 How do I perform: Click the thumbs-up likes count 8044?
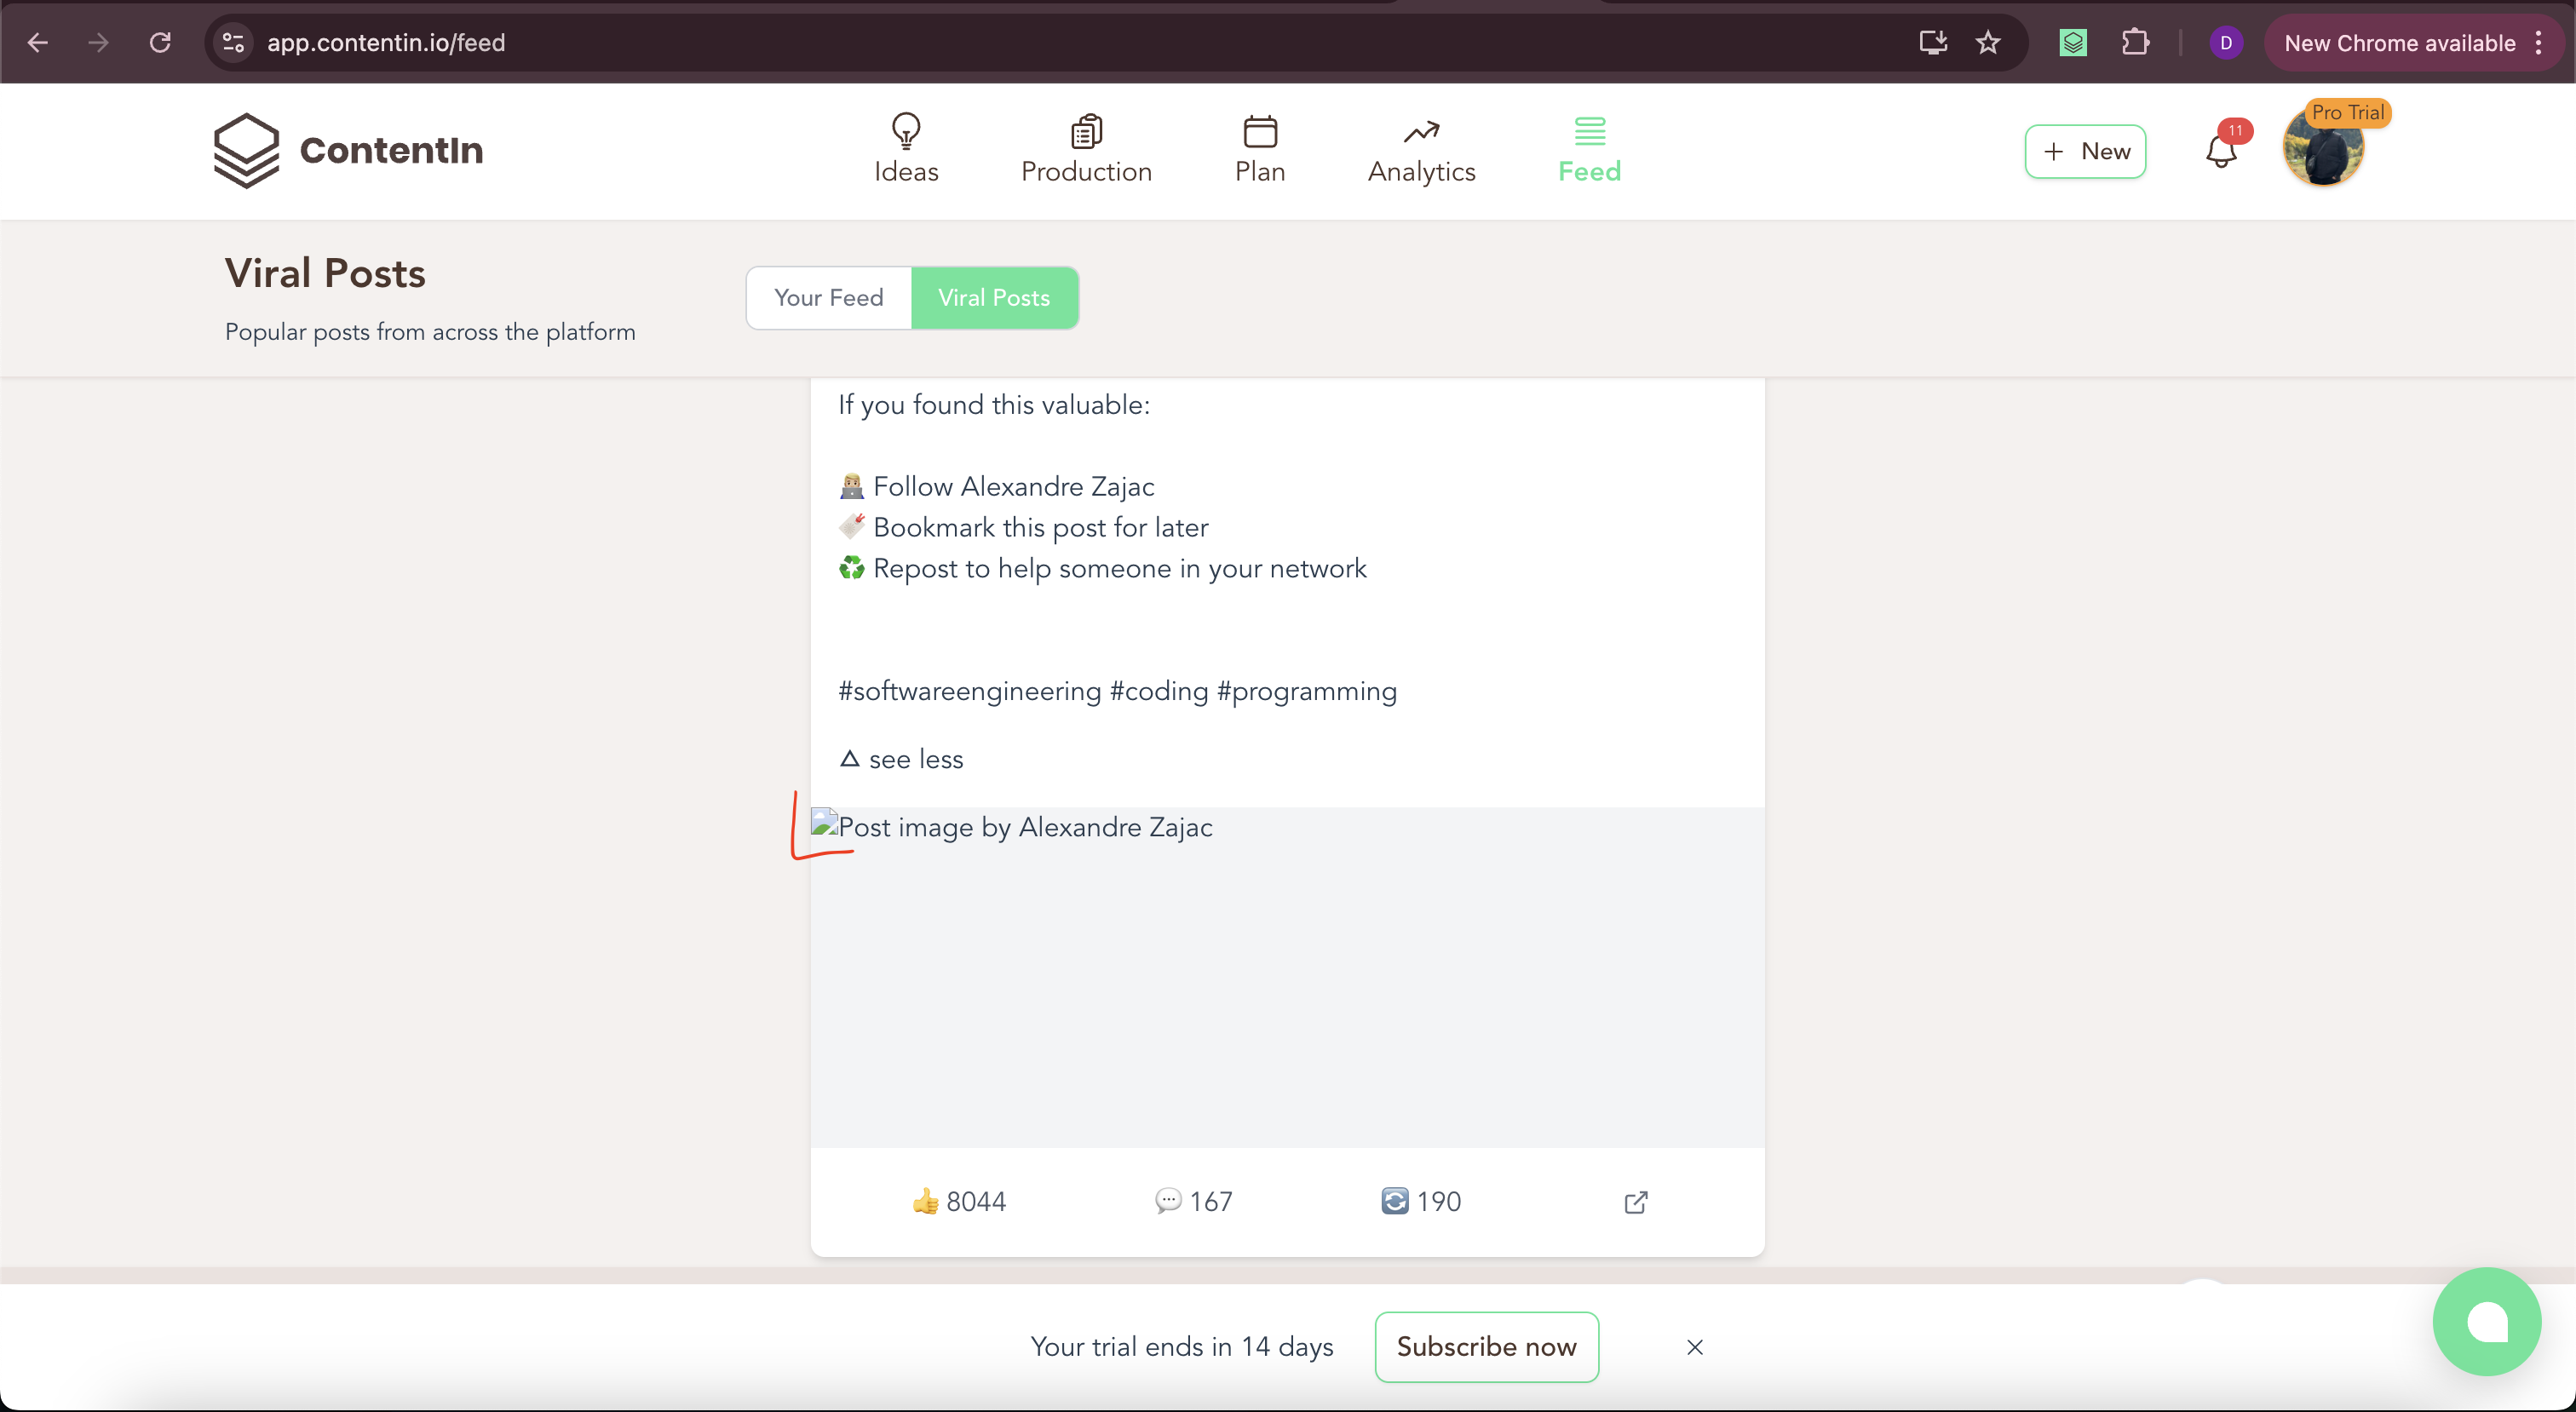[958, 1201]
